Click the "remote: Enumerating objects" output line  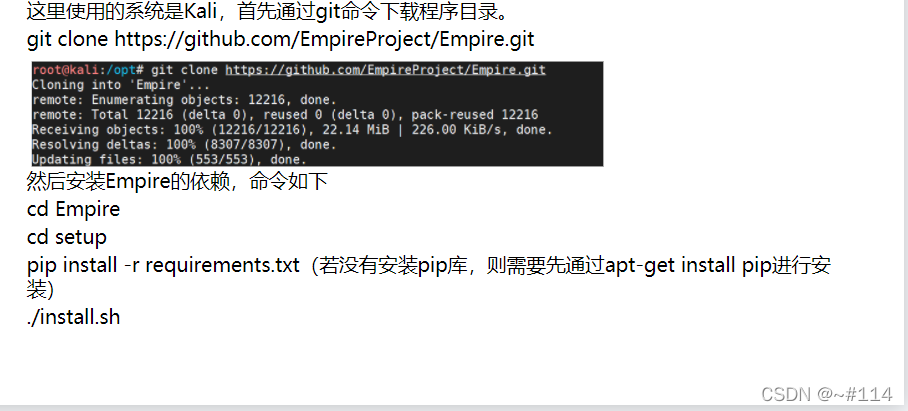(x=184, y=100)
